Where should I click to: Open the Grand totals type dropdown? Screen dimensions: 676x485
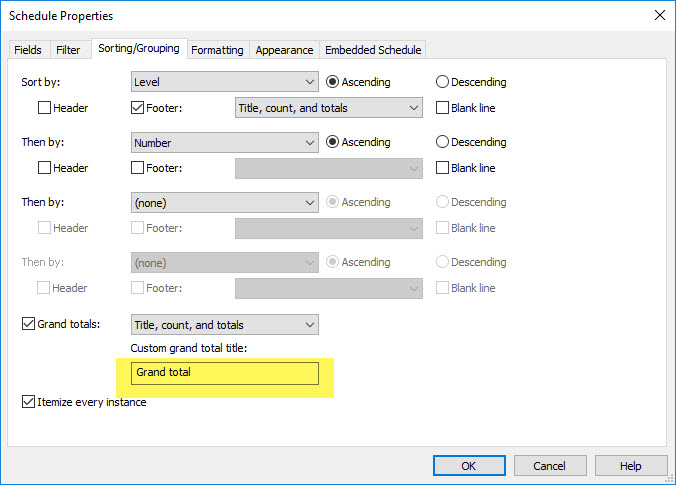tap(225, 325)
